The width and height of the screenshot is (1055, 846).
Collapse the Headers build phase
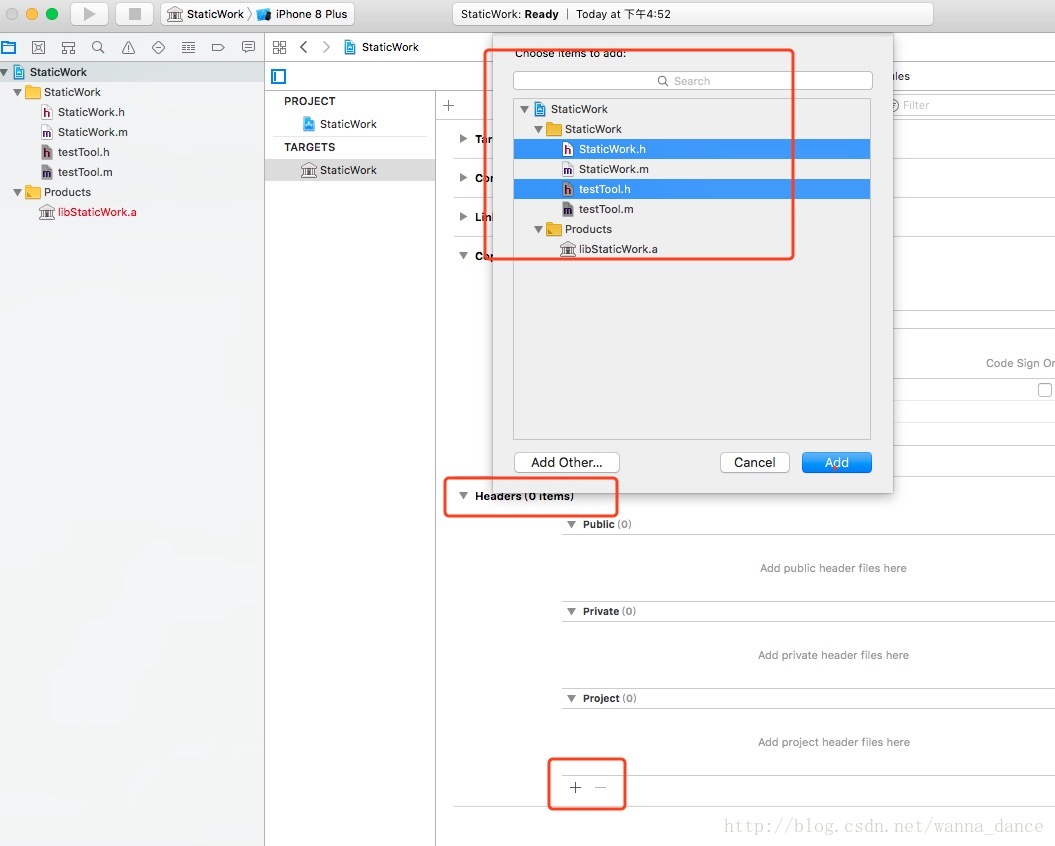(x=463, y=495)
